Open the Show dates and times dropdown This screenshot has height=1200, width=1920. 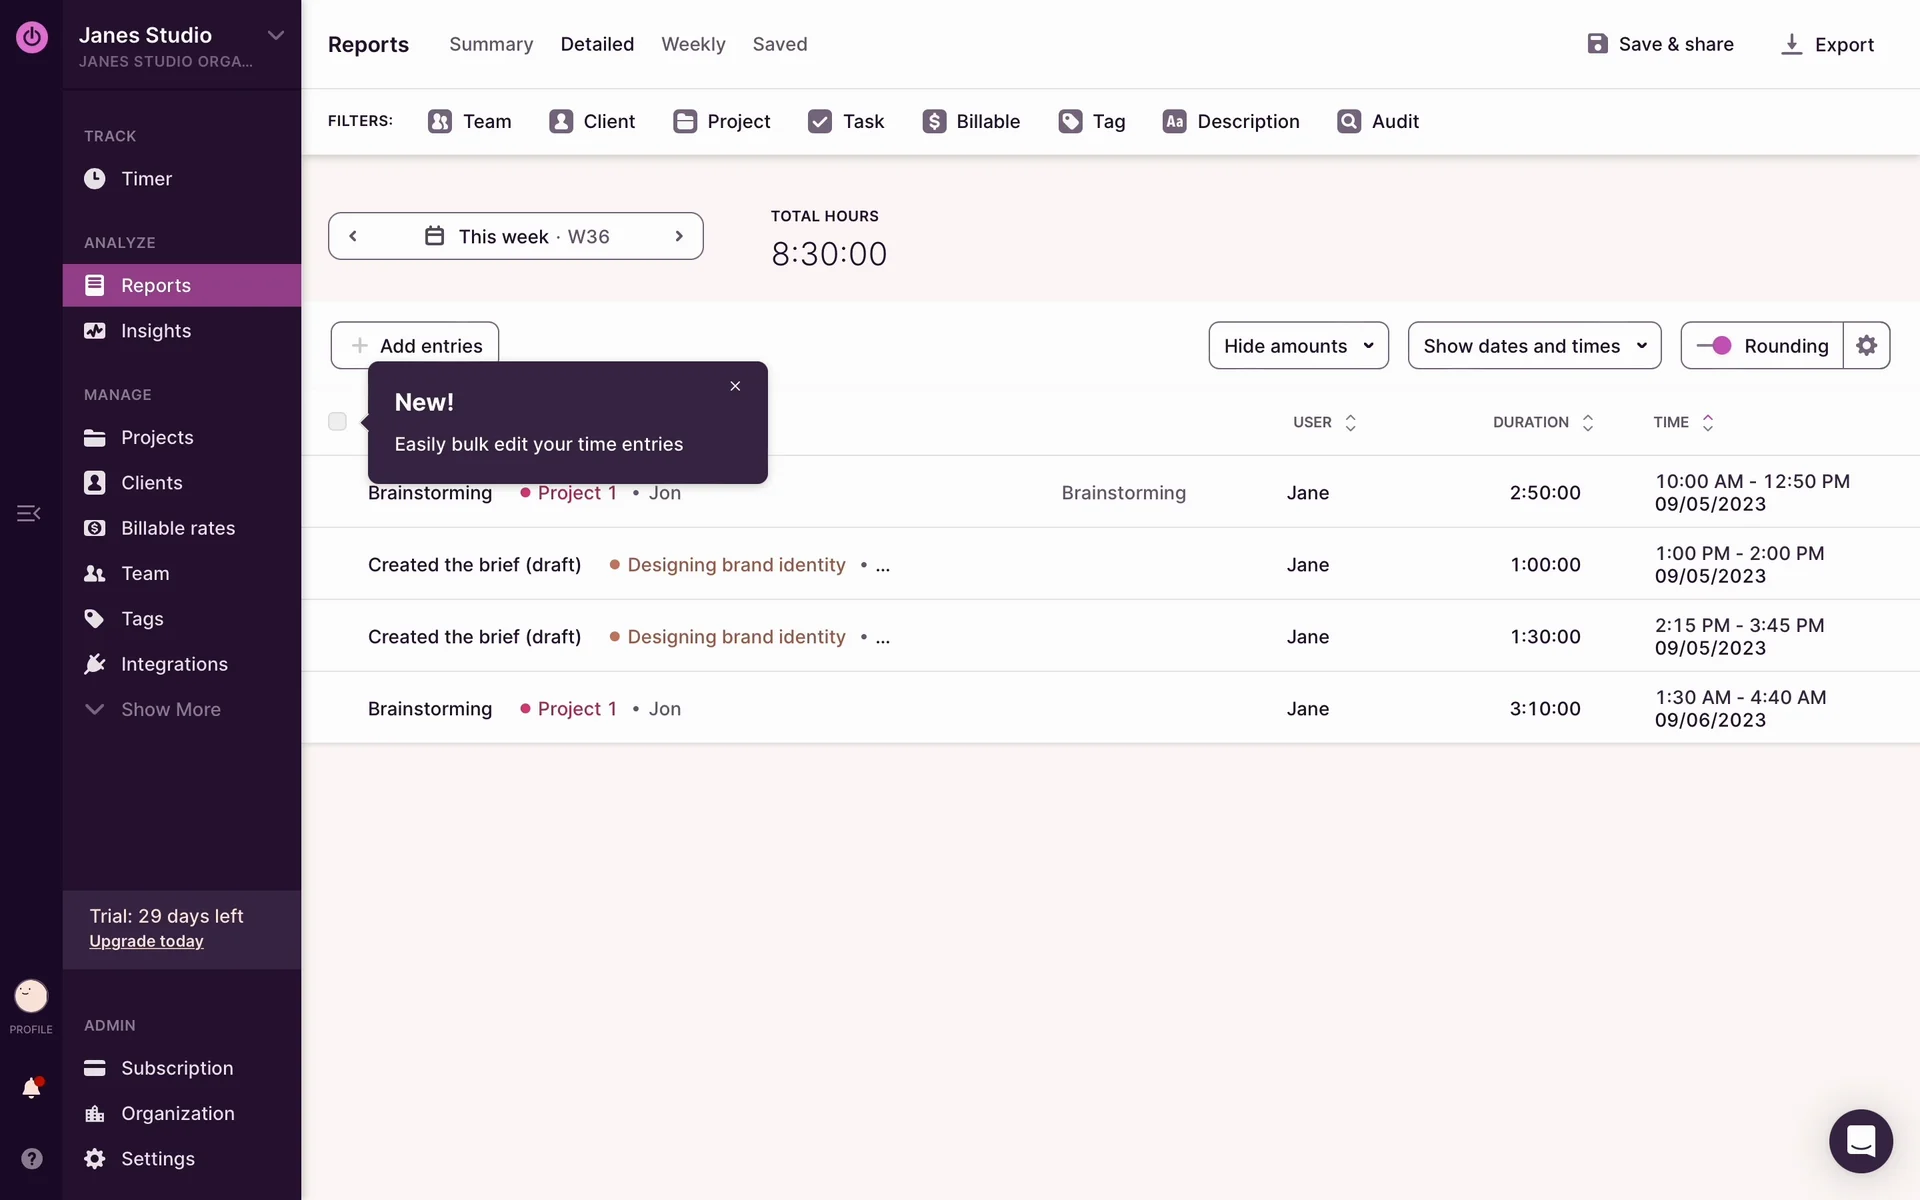coord(1534,345)
